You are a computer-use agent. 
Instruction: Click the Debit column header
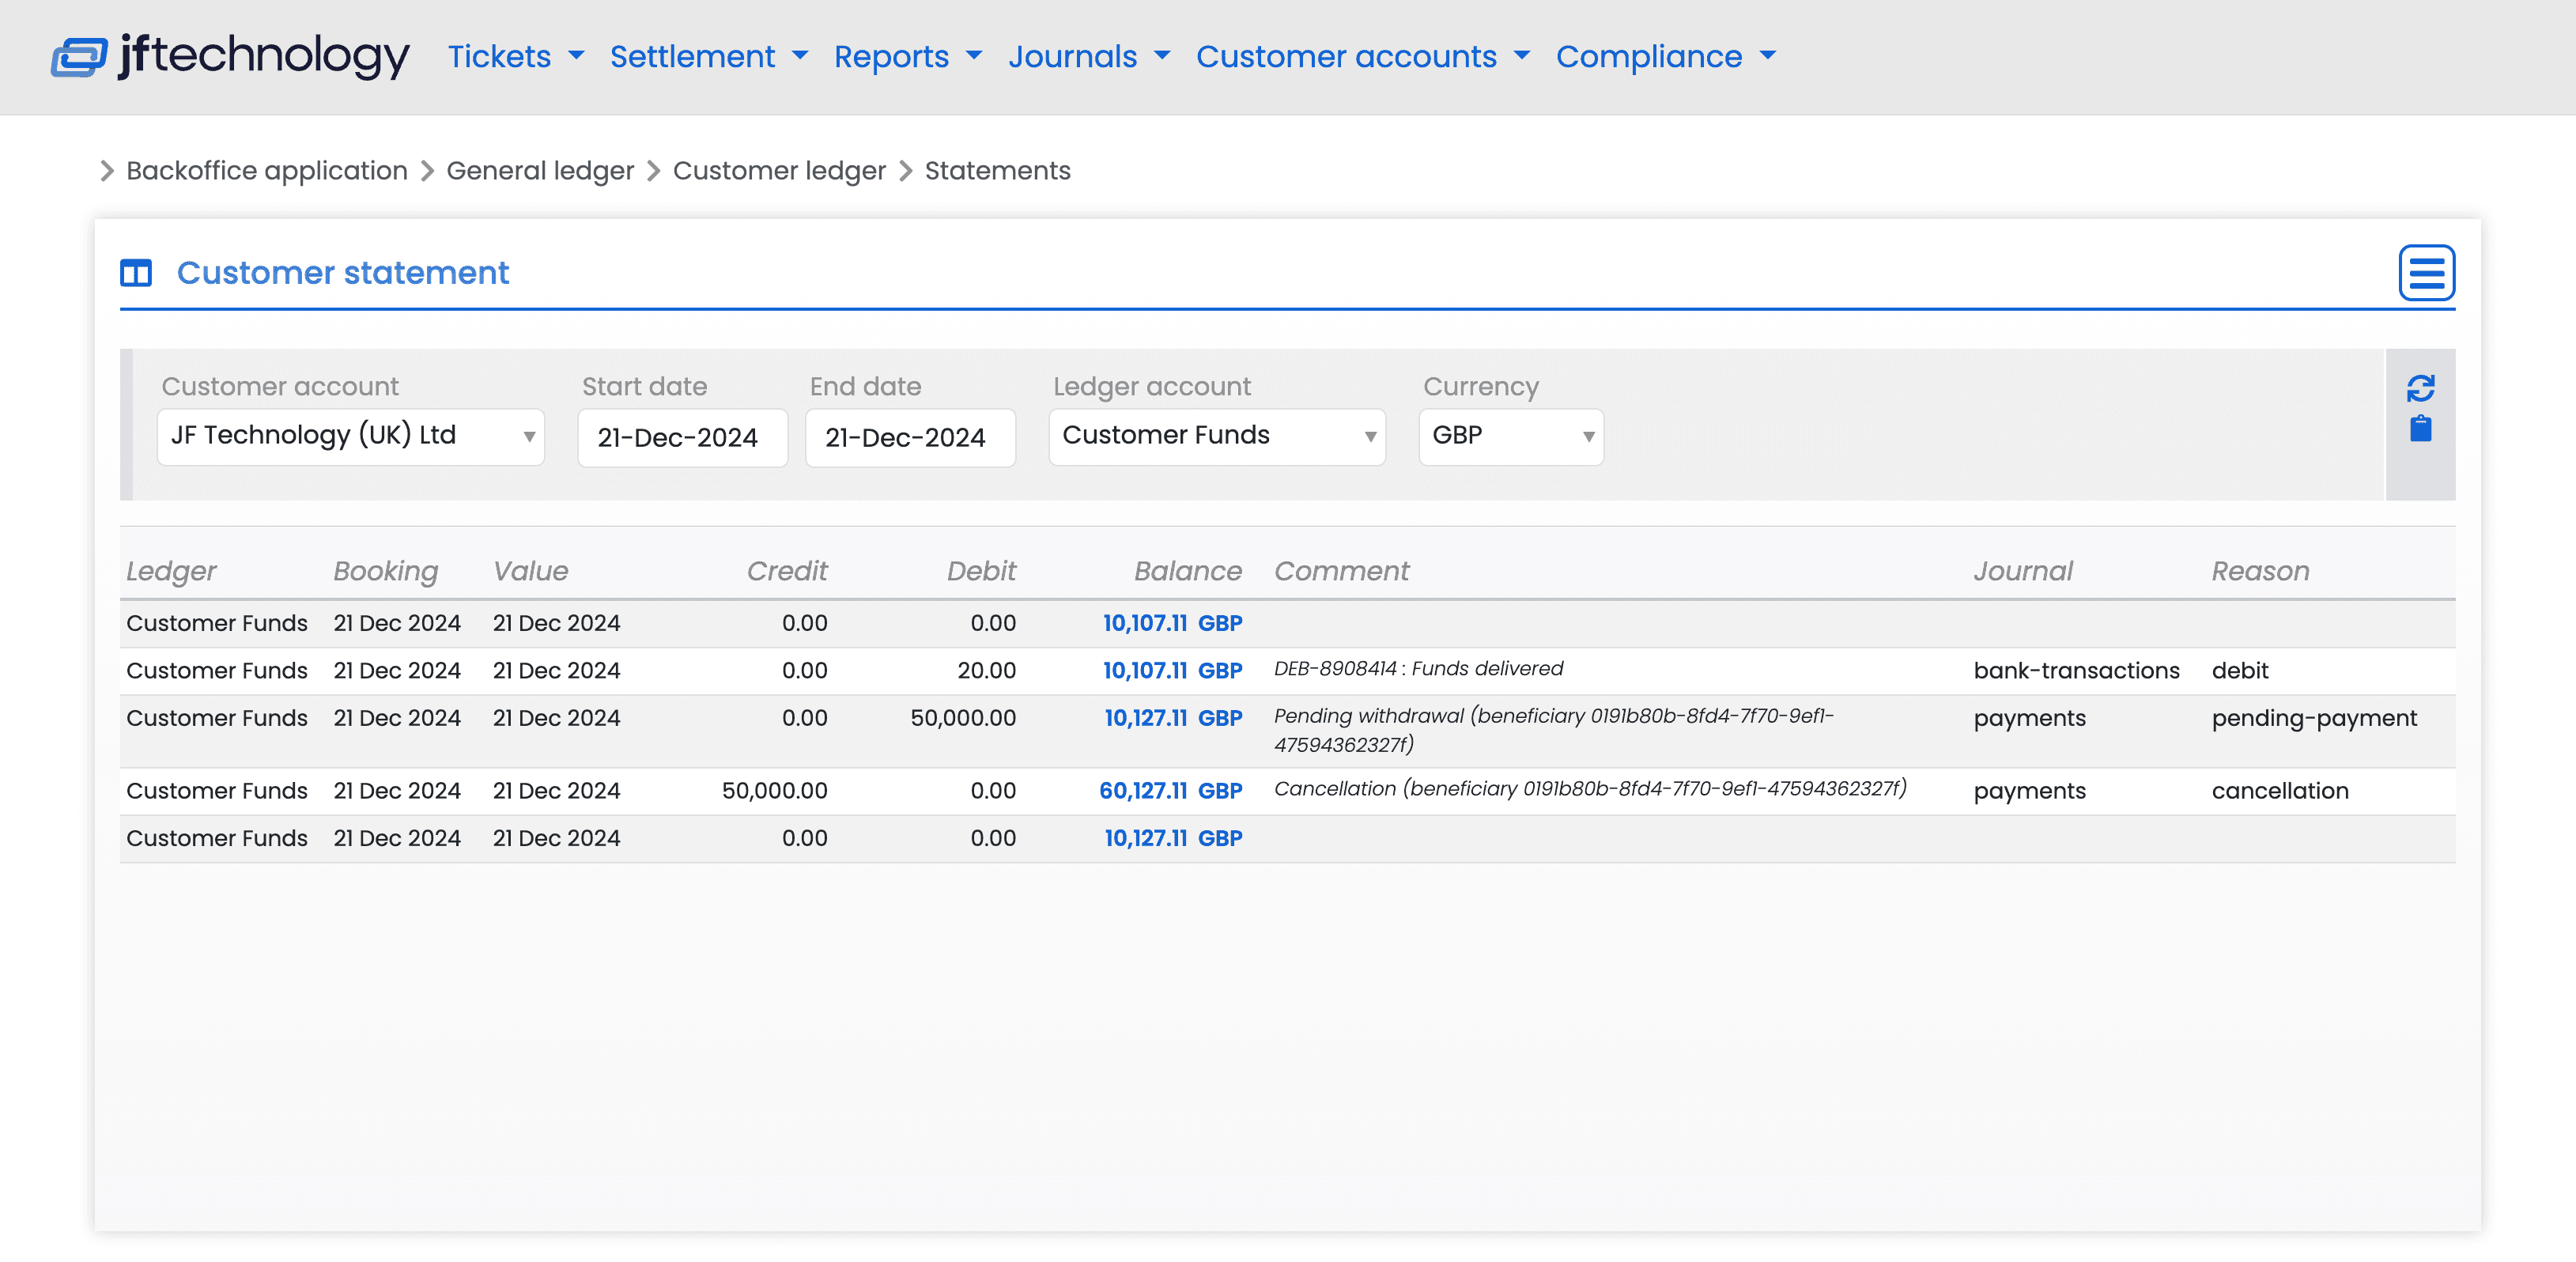(x=981, y=571)
